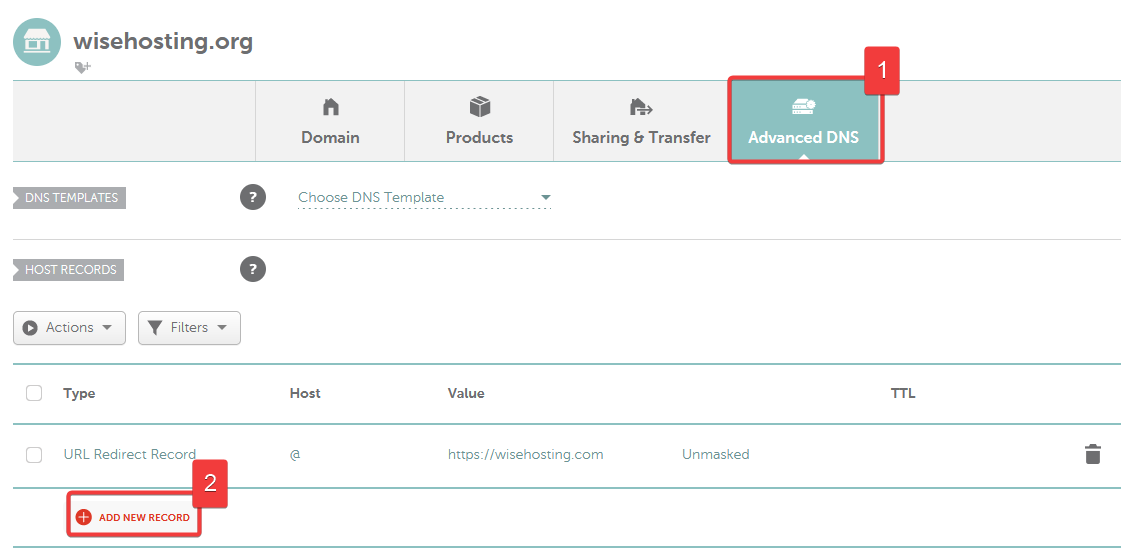The image size is (1133, 559).
Task: Select the Advanced DNS tab
Action: tap(804, 121)
